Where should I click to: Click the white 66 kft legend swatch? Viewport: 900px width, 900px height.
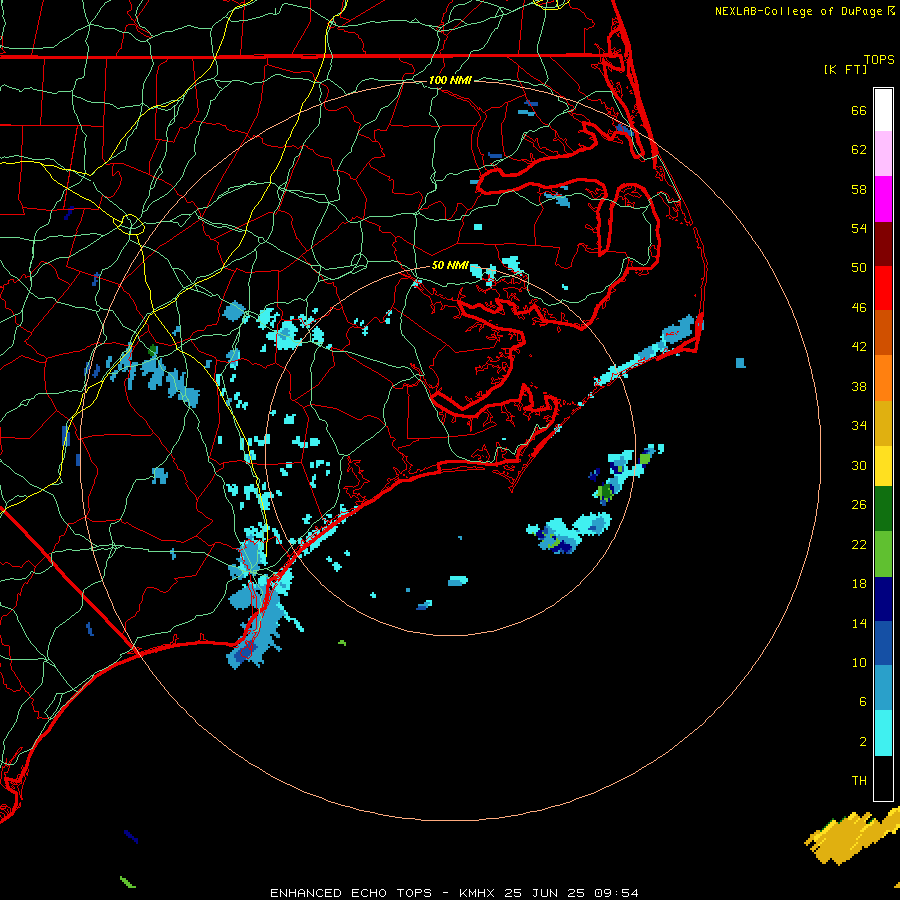click(x=883, y=110)
